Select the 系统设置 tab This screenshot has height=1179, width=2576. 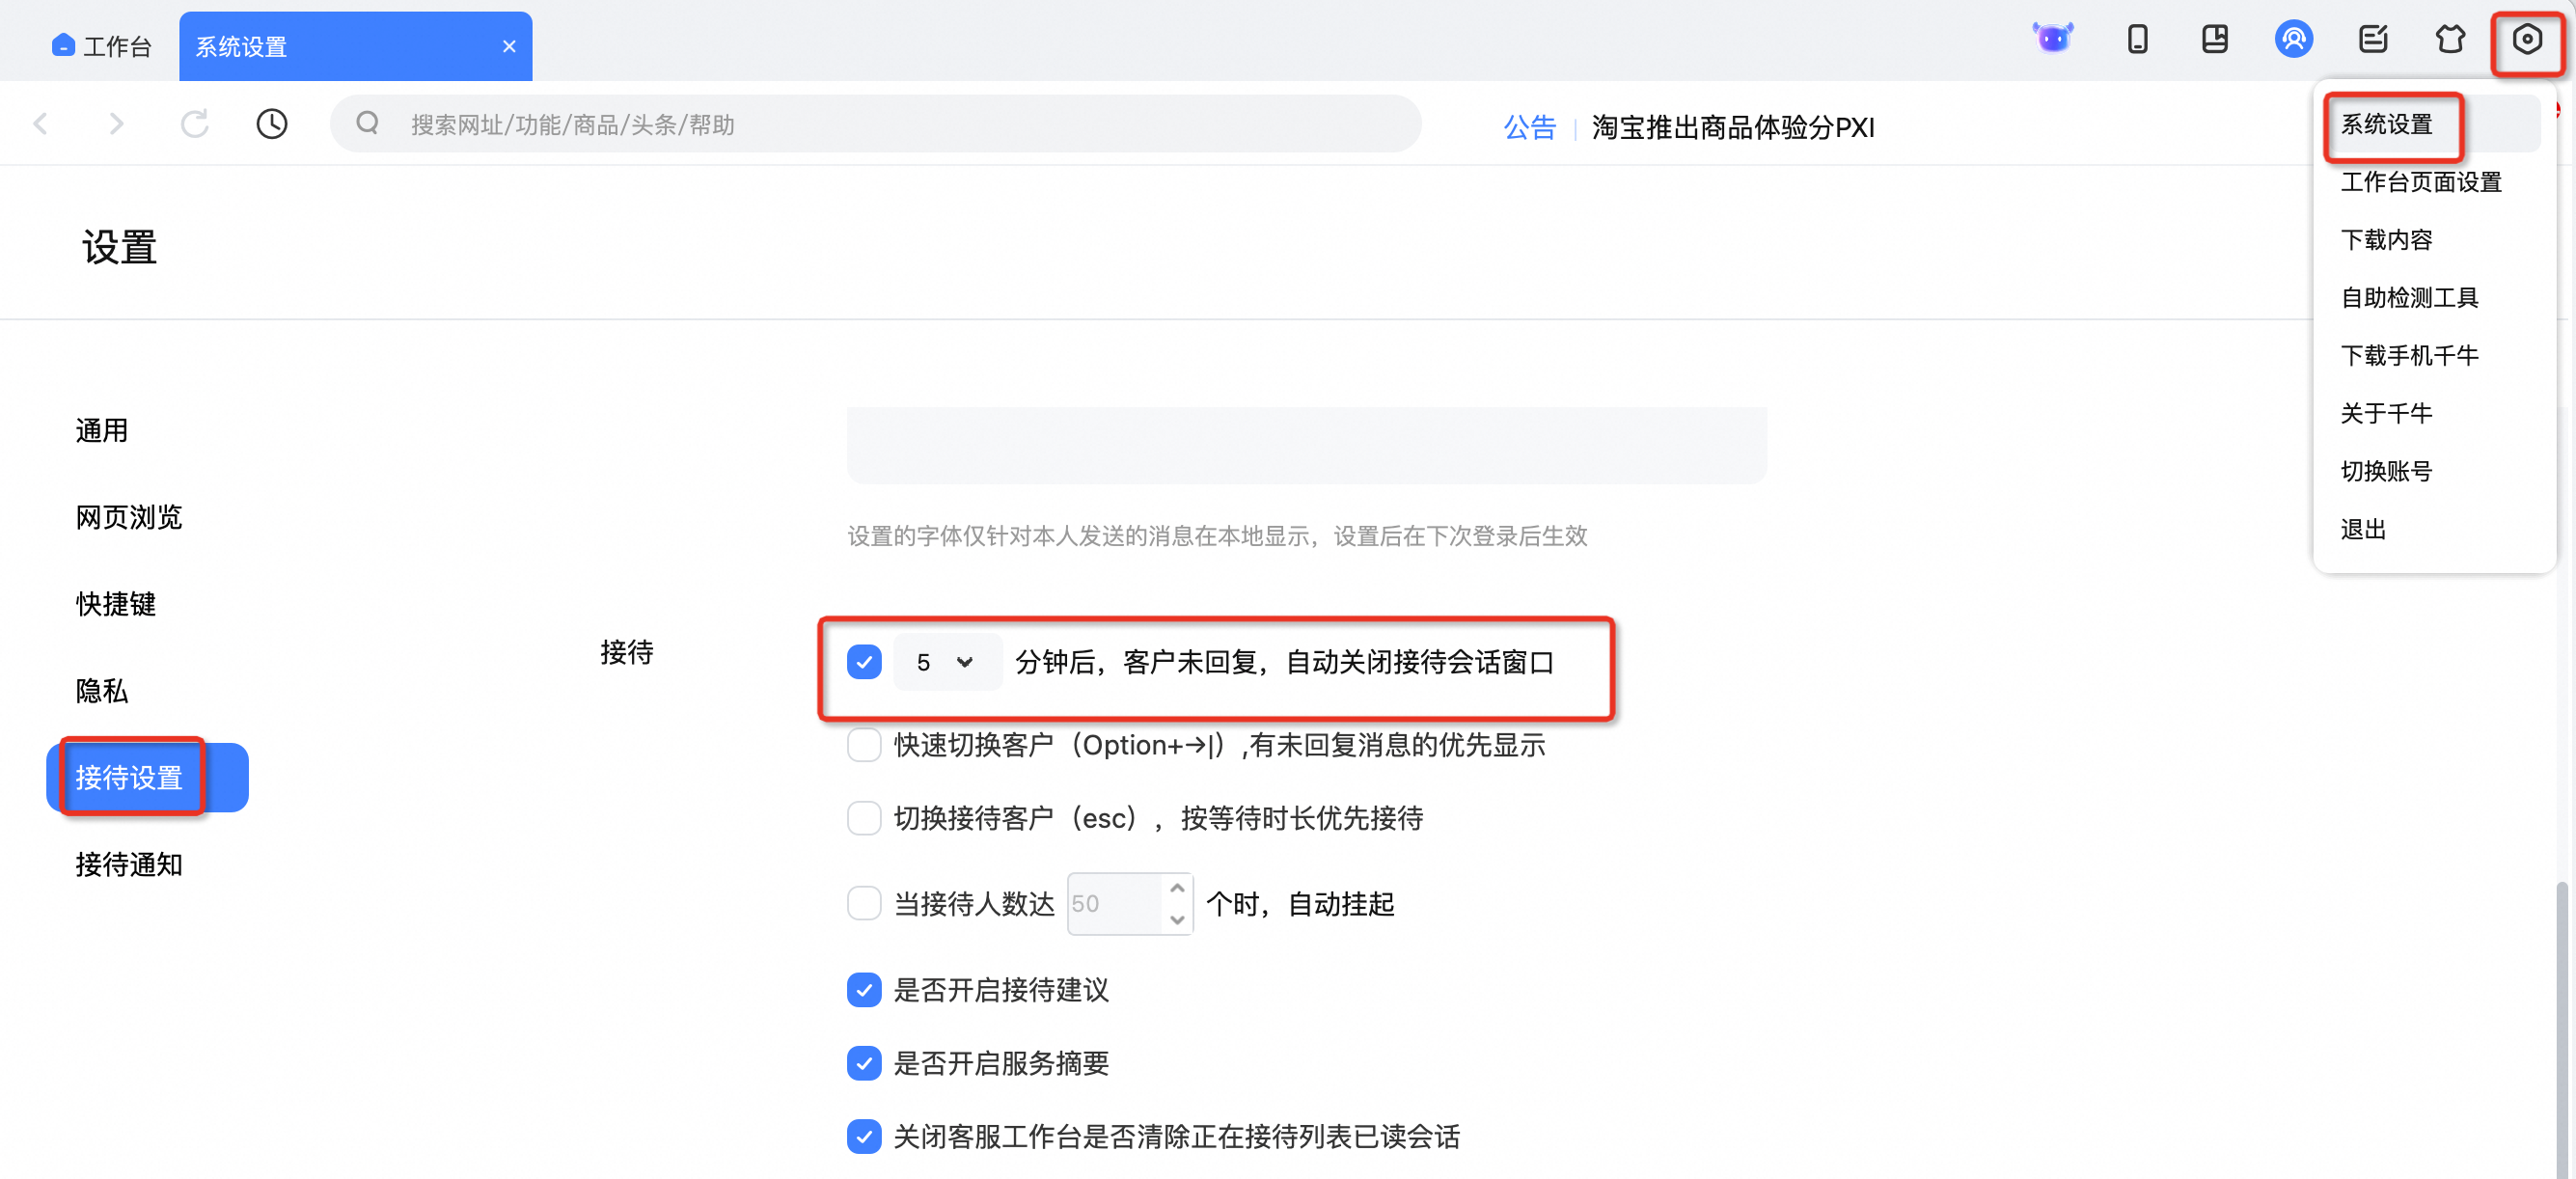point(355,46)
